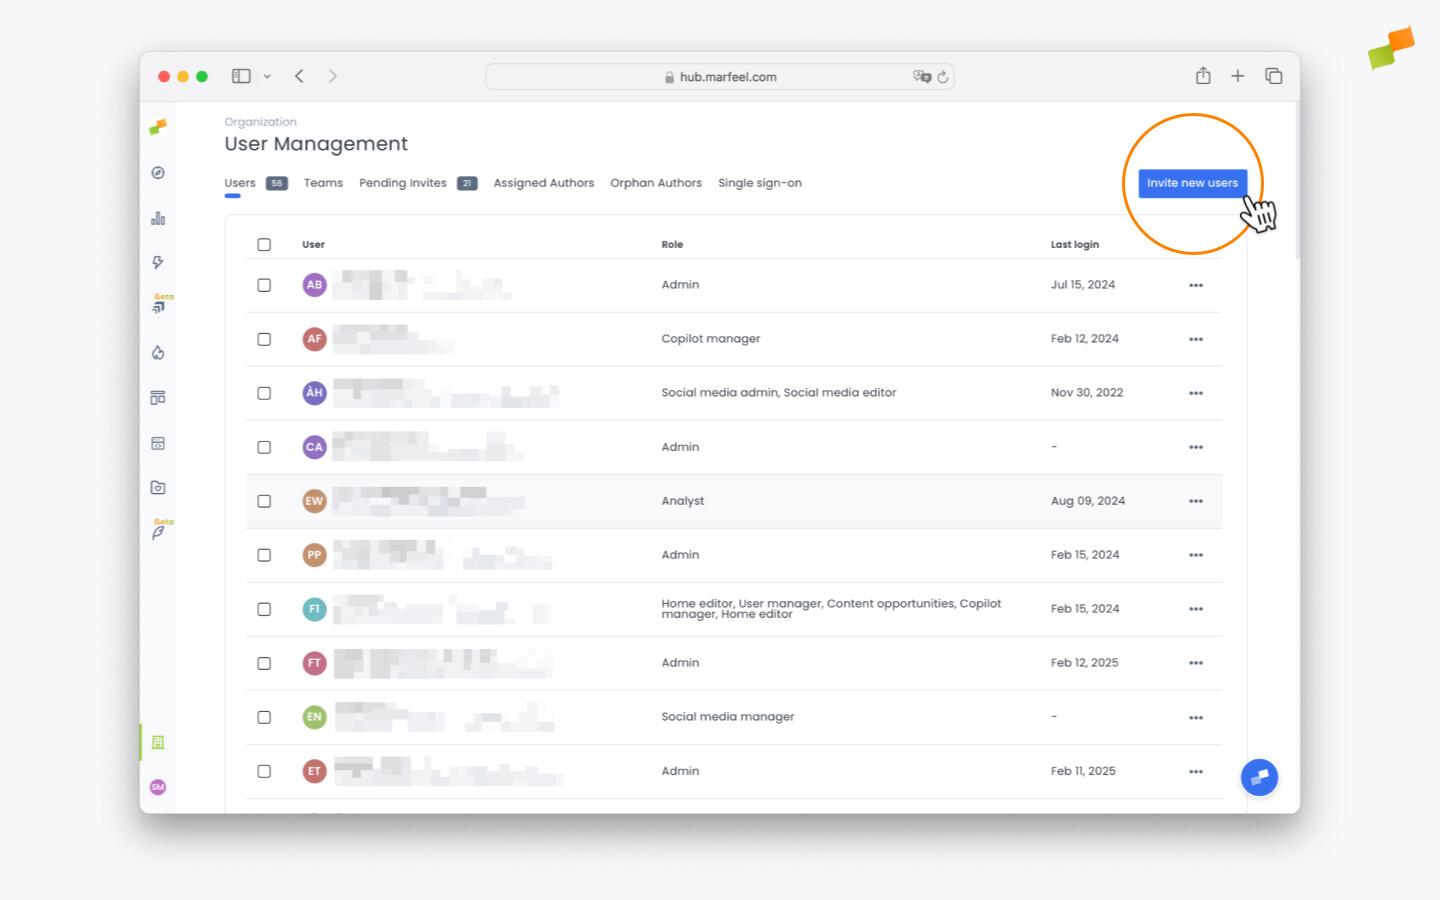This screenshot has width=1440, height=900.
Task: Open the Single sign-on tab
Action: [x=760, y=183]
